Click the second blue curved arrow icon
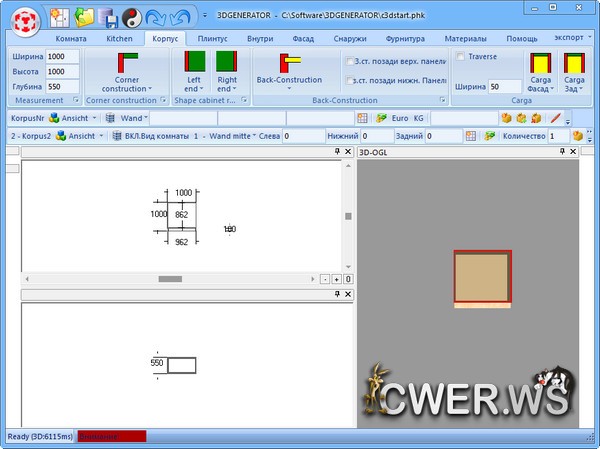The height and width of the screenshot is (449, 600). coord(180,18)
